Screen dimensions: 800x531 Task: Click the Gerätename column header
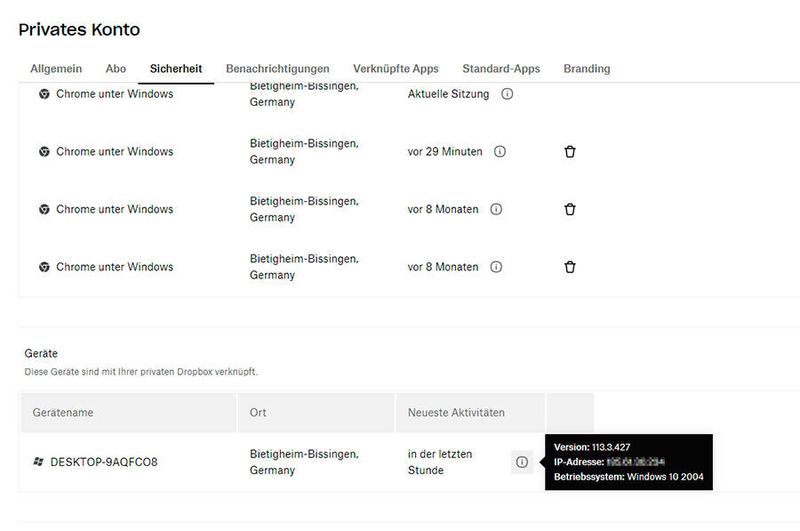pos(63,413)
